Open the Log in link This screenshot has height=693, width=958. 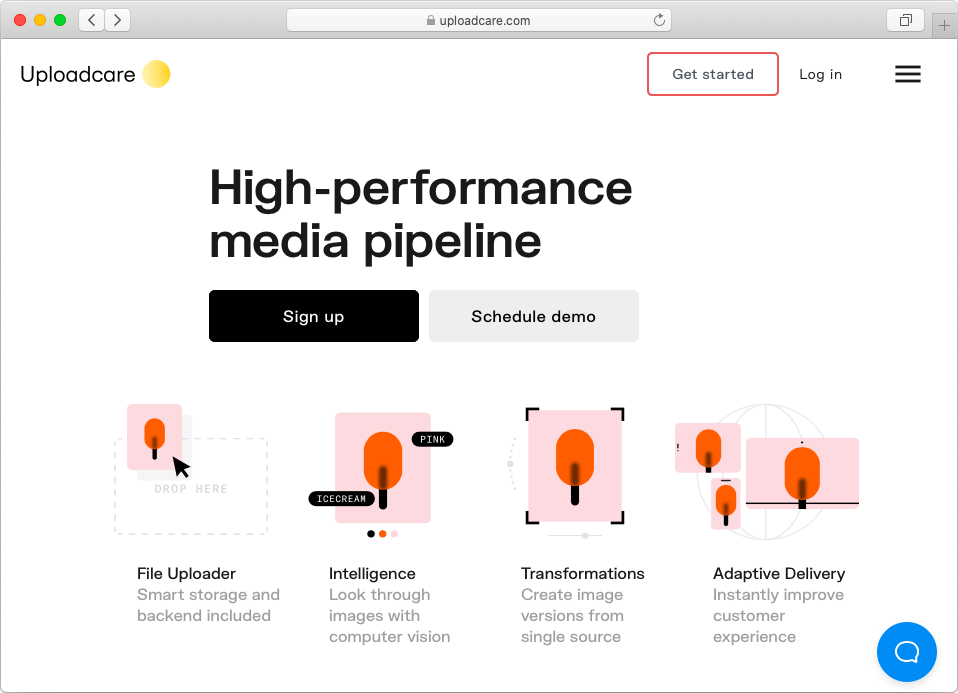820,74
